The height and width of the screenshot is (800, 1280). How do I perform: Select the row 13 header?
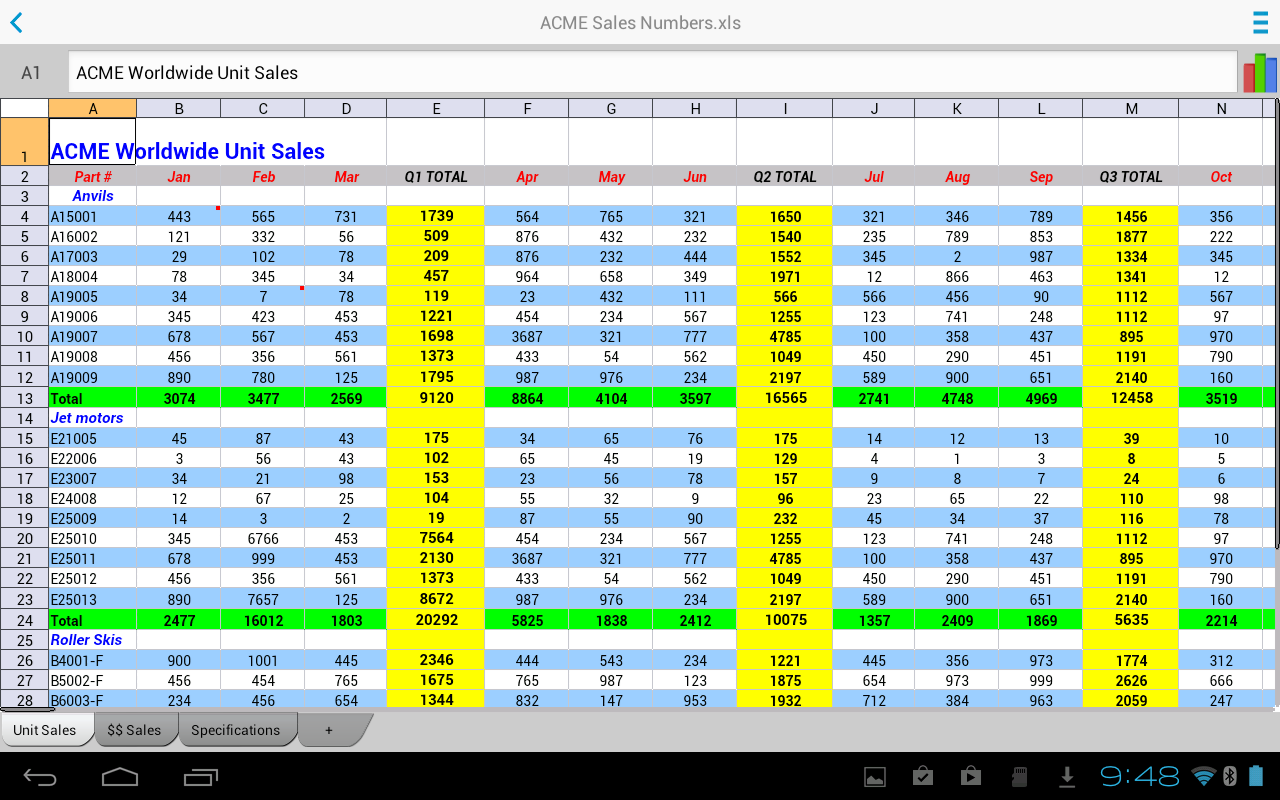[x=22, y=397]
